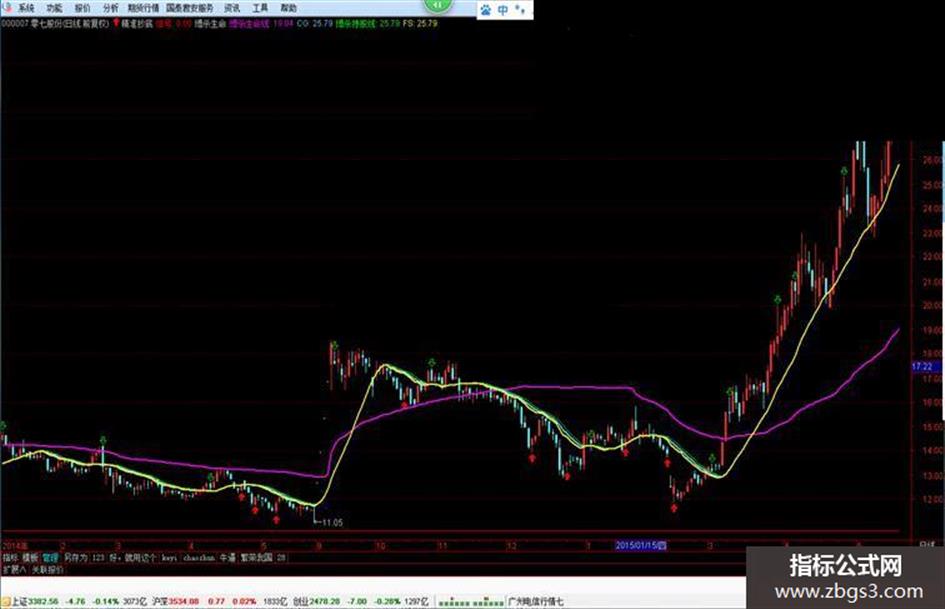Click the 另存为 button
This screenshot has height=609, width=945.
point(75,558)
